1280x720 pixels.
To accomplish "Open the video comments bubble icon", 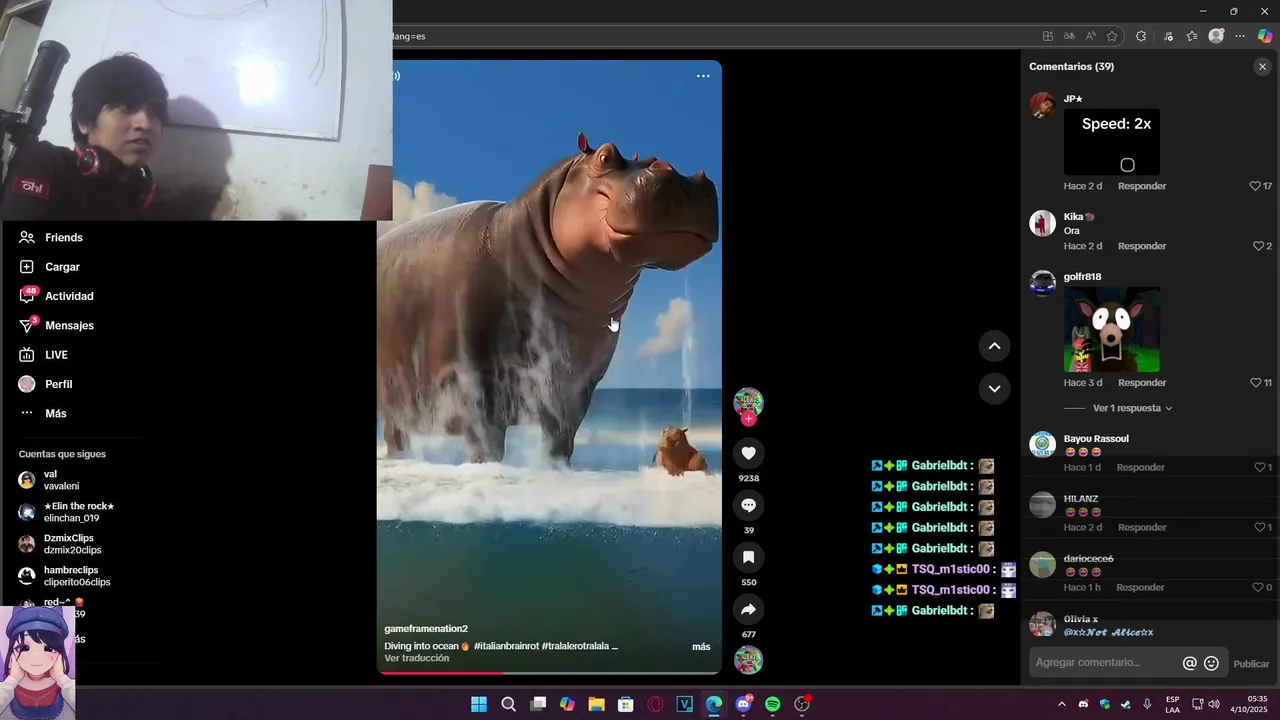I will tap(748, 505).
